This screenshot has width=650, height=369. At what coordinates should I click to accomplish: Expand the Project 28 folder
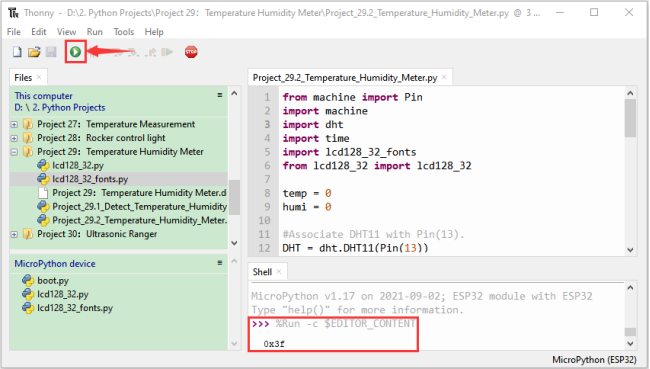tap(14, 138)
